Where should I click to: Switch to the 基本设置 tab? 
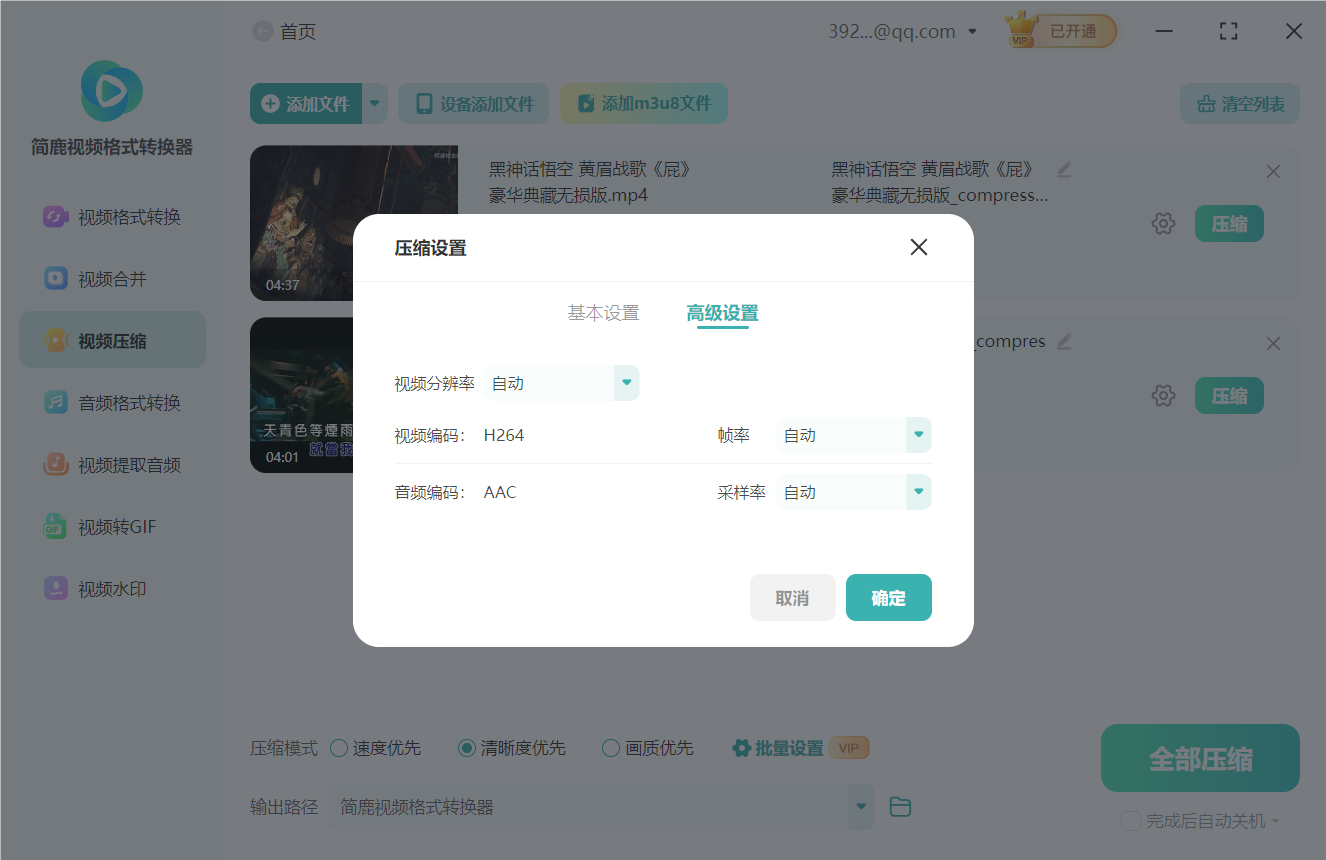point(602,312)
